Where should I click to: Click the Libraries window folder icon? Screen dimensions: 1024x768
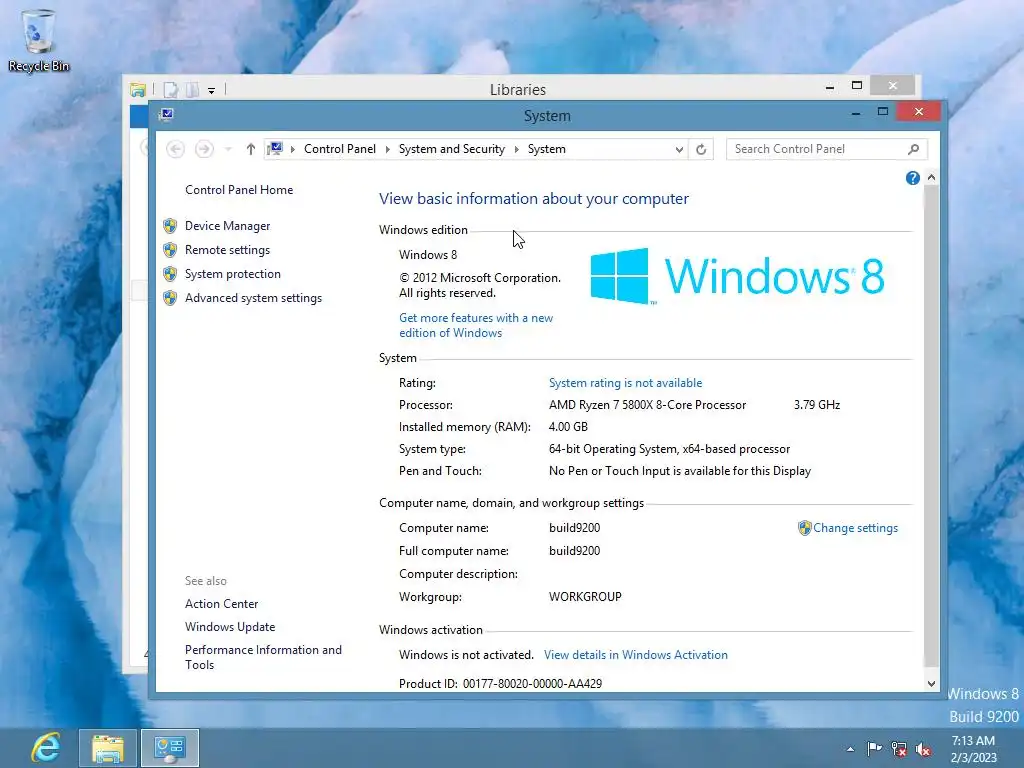(138, 89)
